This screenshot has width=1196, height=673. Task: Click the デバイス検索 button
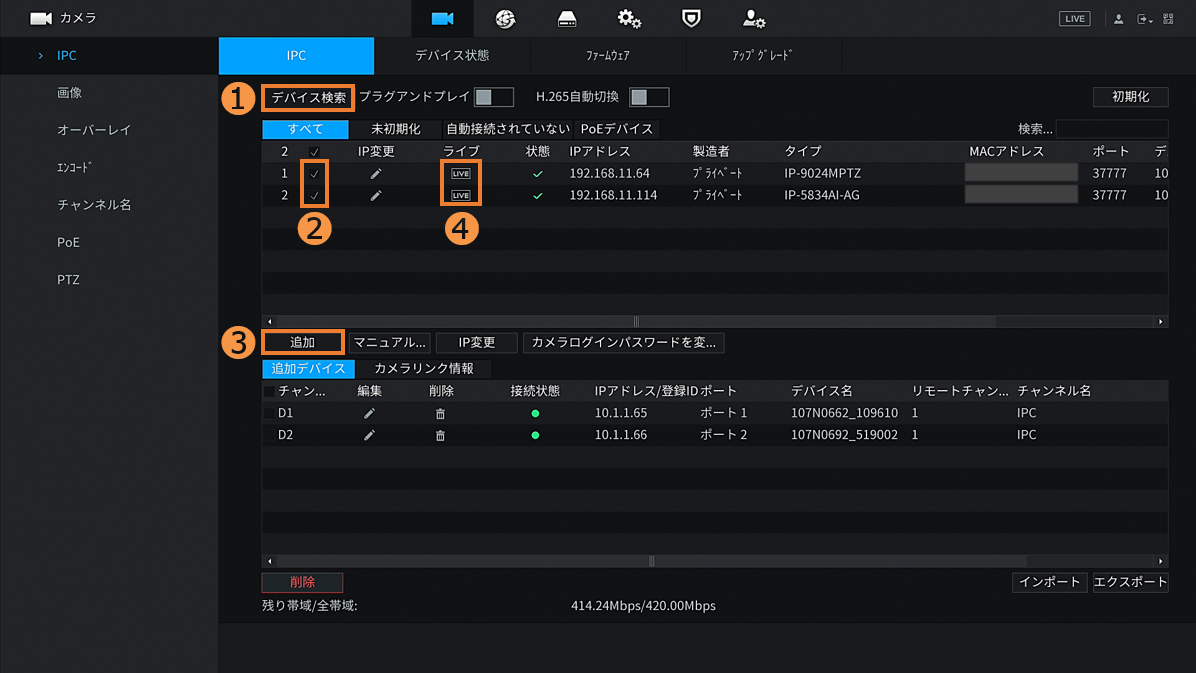(309, 97)
